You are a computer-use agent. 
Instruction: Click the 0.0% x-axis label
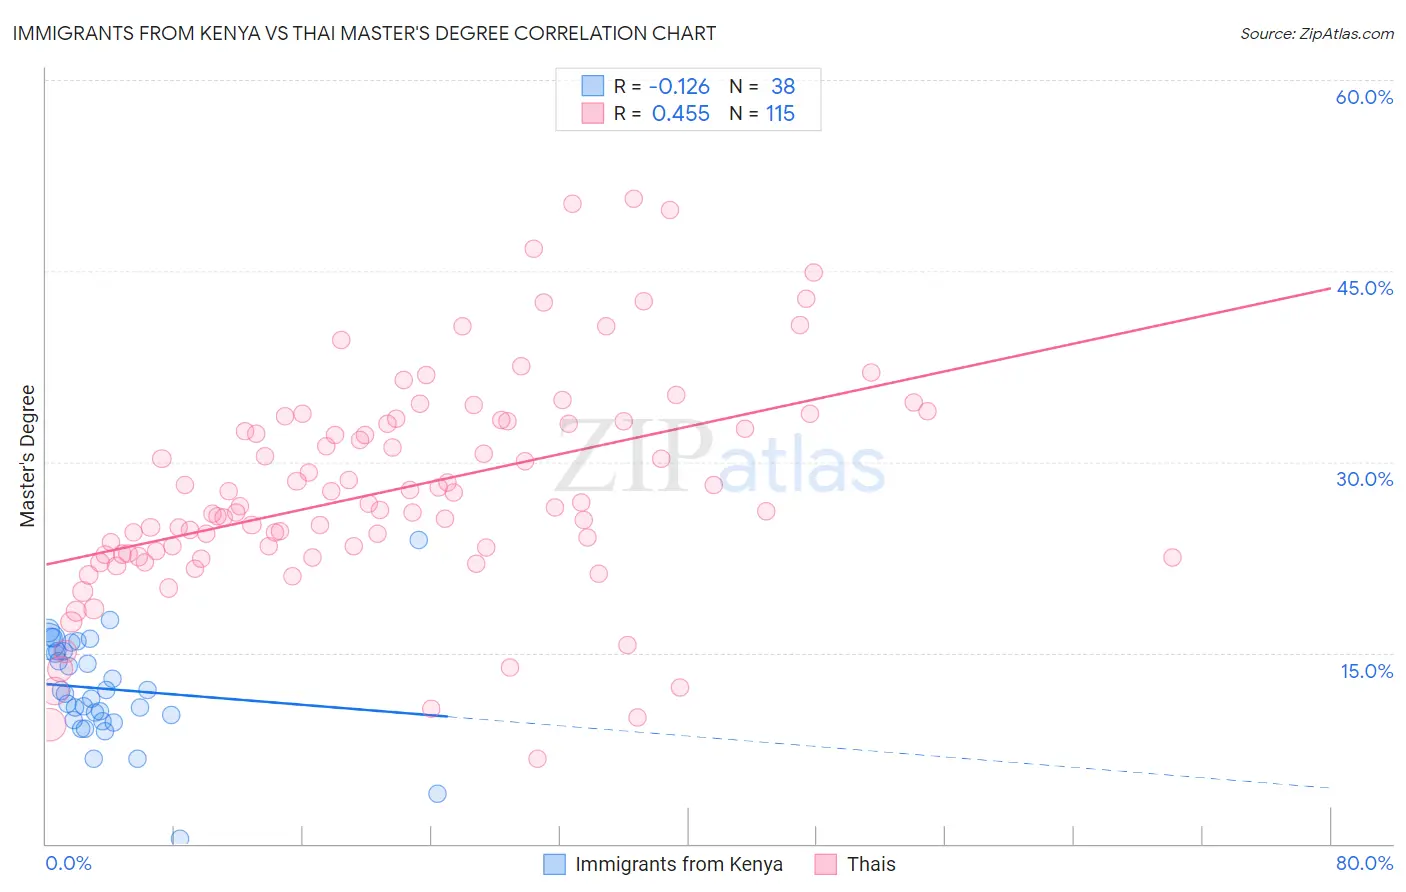[68, 863]
